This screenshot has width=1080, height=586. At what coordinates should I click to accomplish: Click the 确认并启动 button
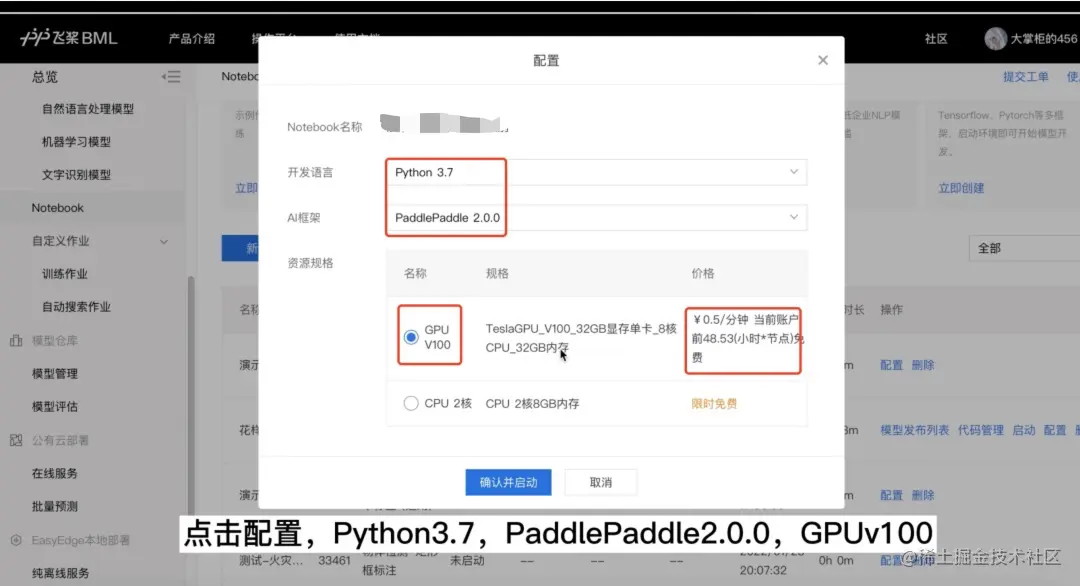(508, 482)
